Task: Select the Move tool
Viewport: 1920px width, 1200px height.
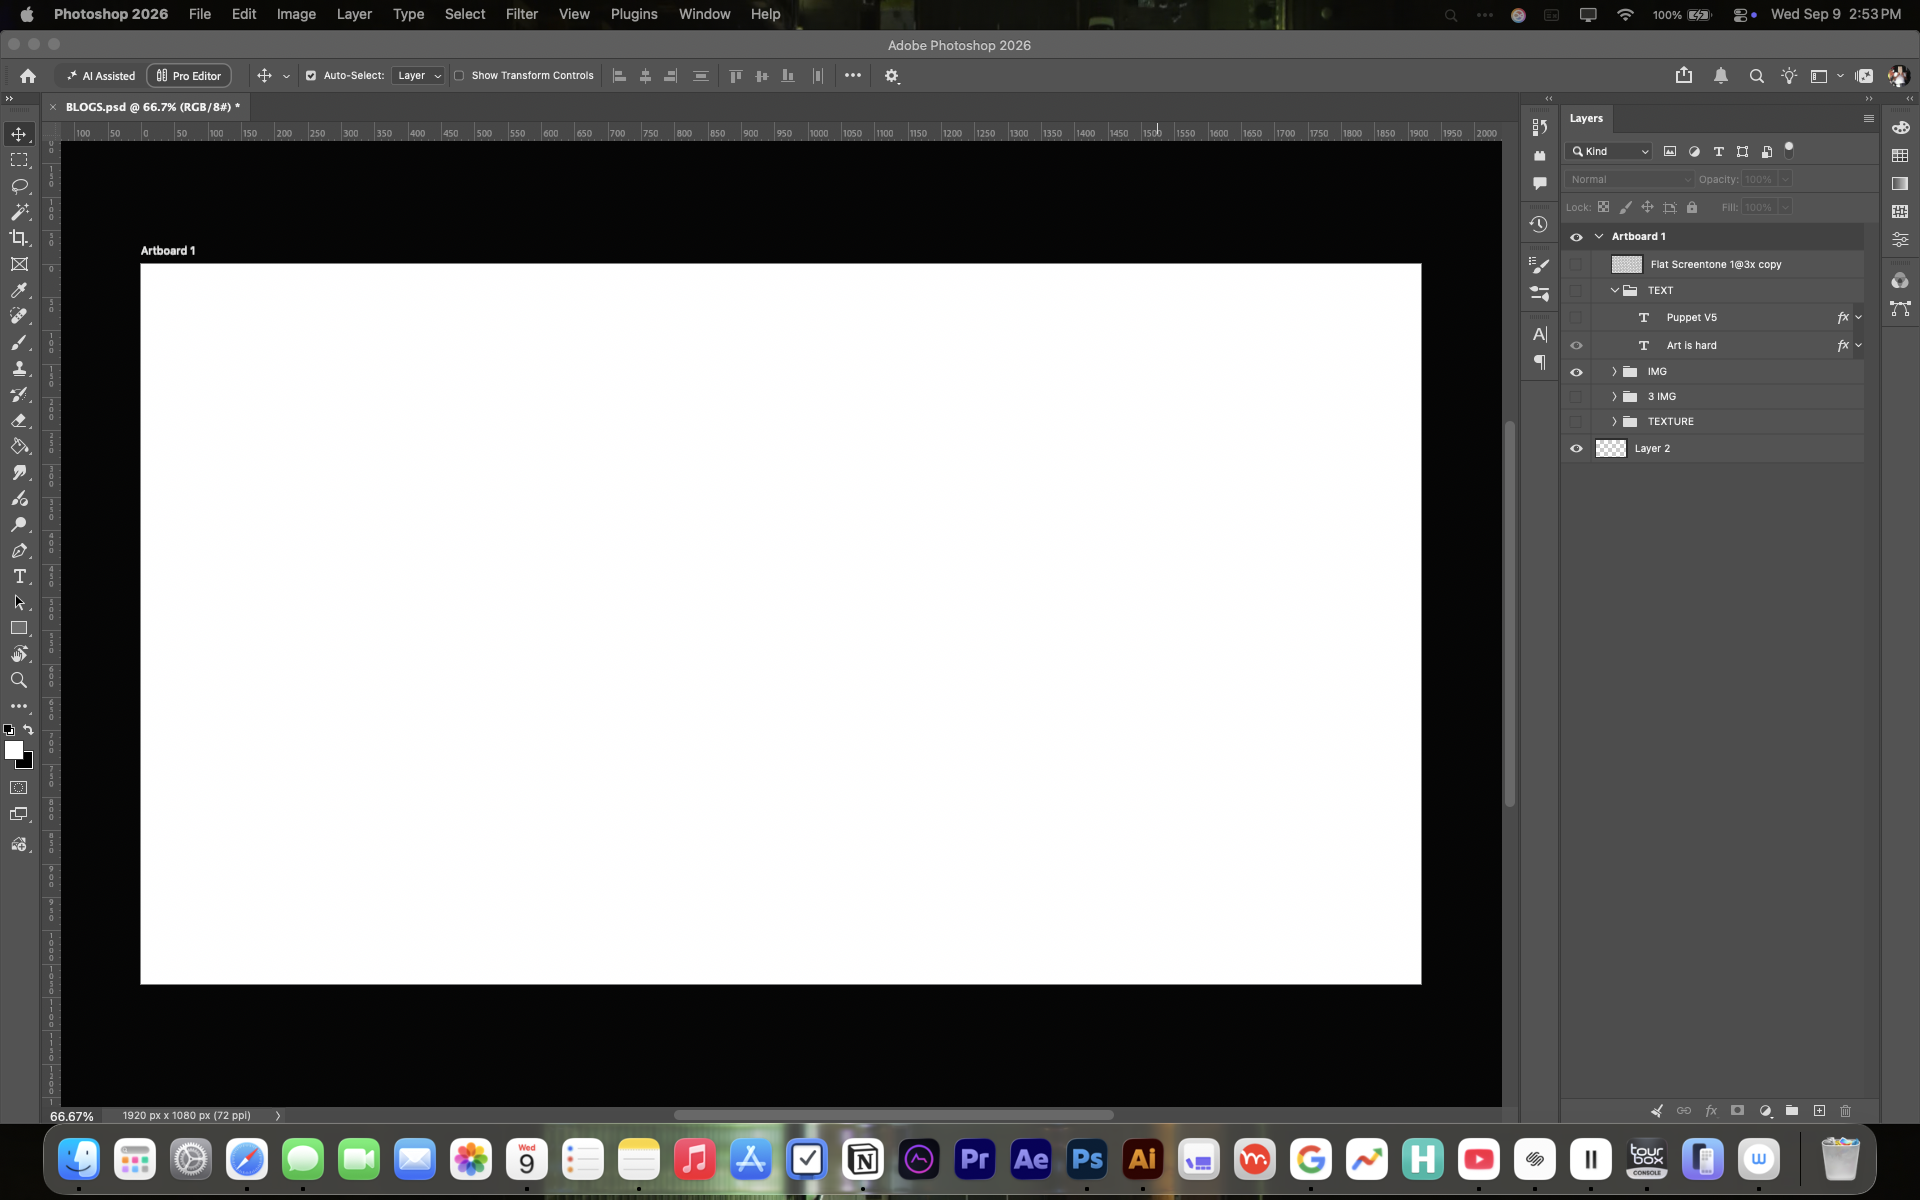Action: pos(19,134)
